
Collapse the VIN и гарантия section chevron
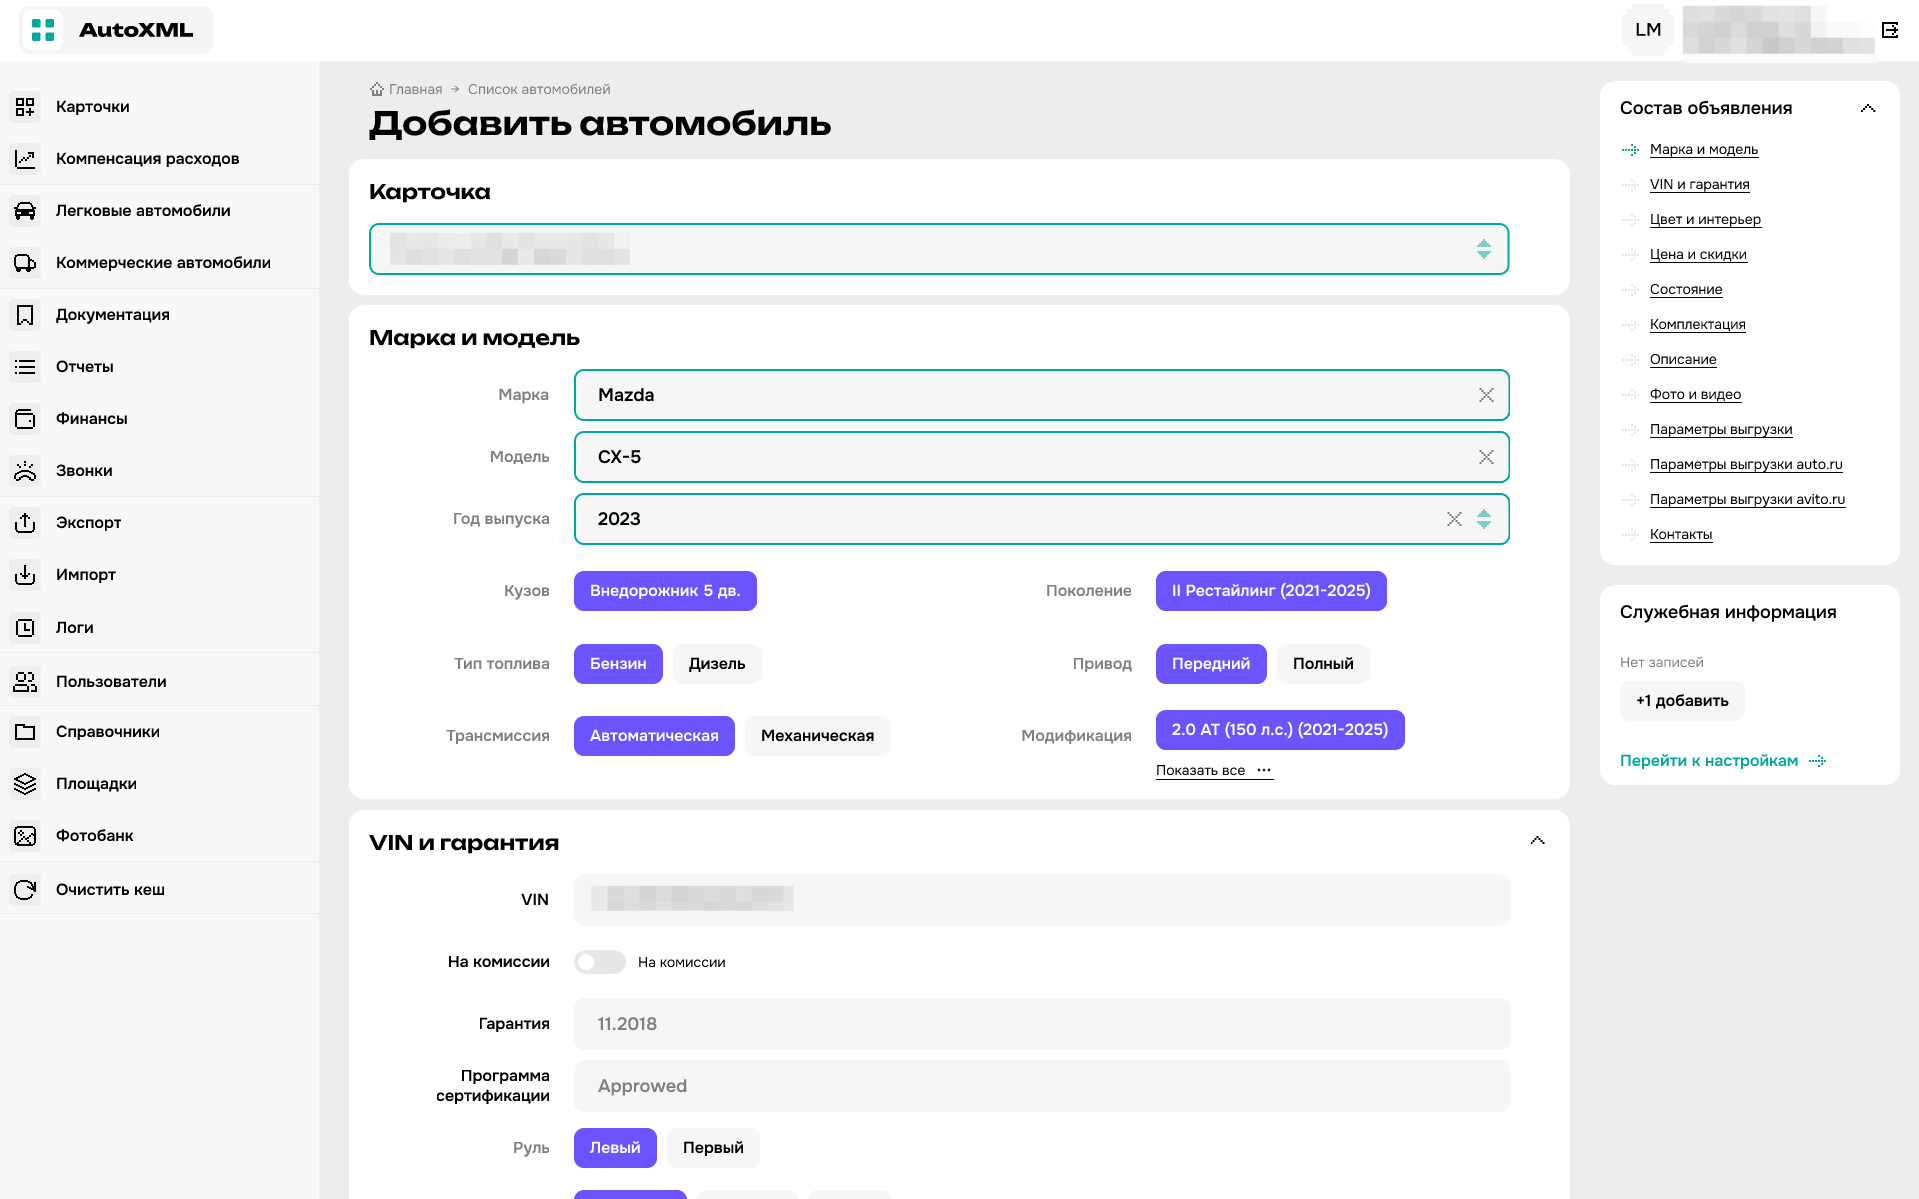click(x=1537, y=840)
